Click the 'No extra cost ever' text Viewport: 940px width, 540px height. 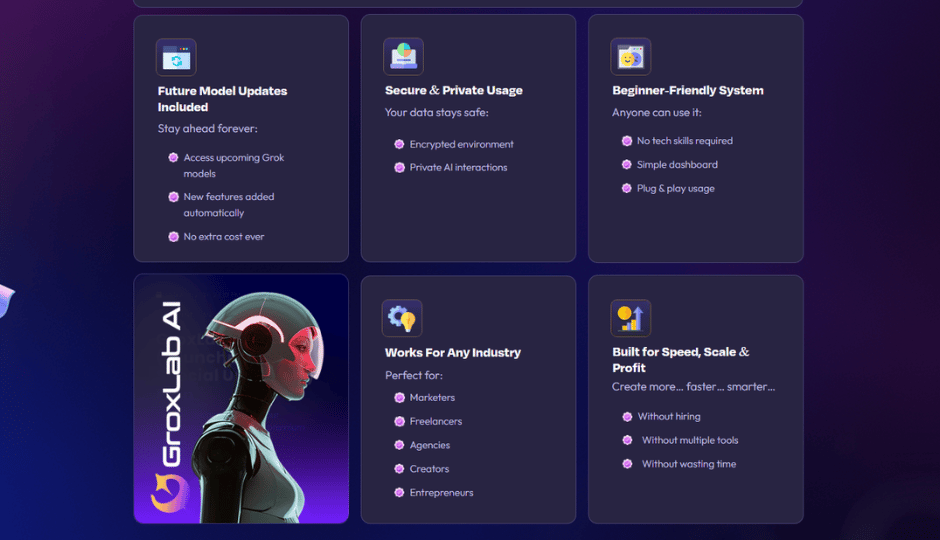point(224,237)
